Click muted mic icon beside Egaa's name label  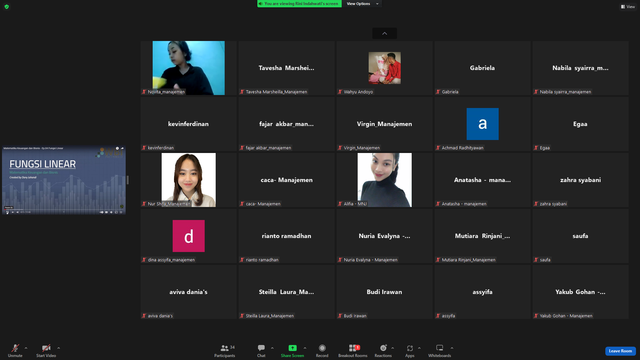pos(536,148)
